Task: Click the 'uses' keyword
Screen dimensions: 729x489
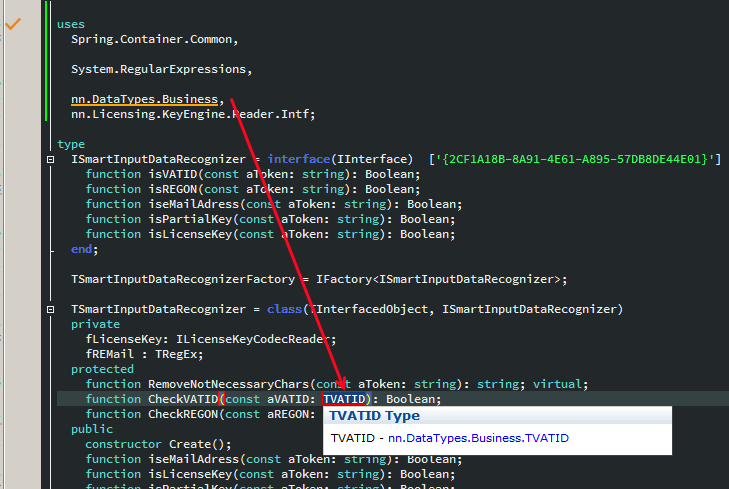Action: [71, 24]
